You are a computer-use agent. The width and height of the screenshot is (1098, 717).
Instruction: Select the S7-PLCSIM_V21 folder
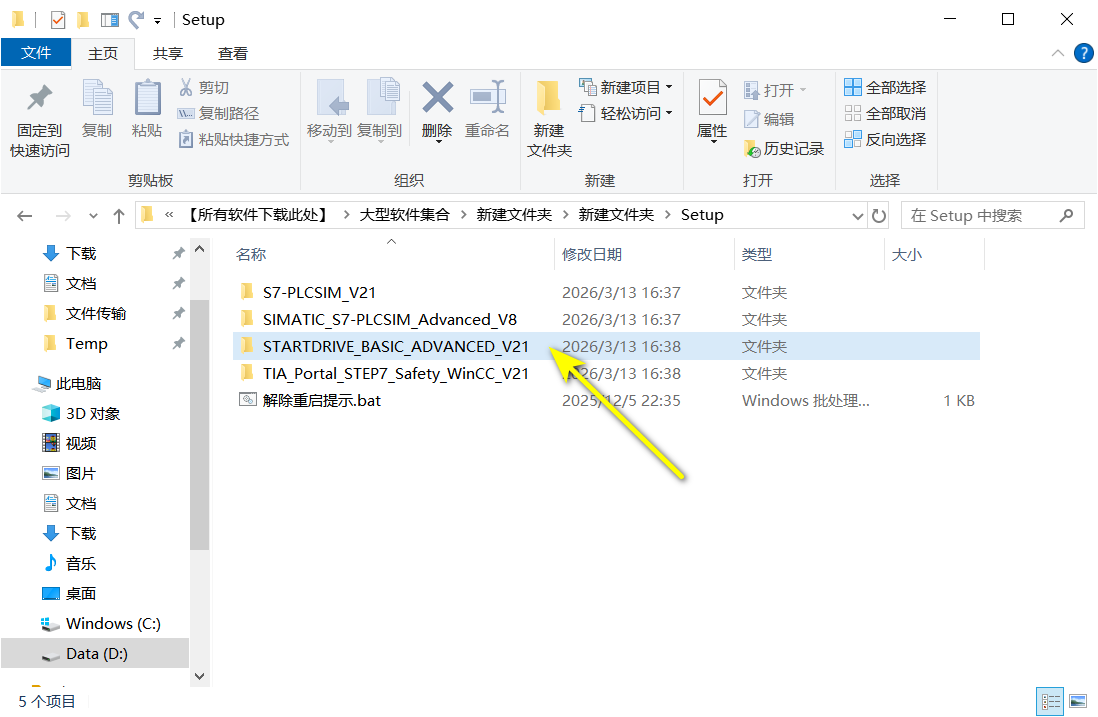pyautogui.click(x=606, y=293)
